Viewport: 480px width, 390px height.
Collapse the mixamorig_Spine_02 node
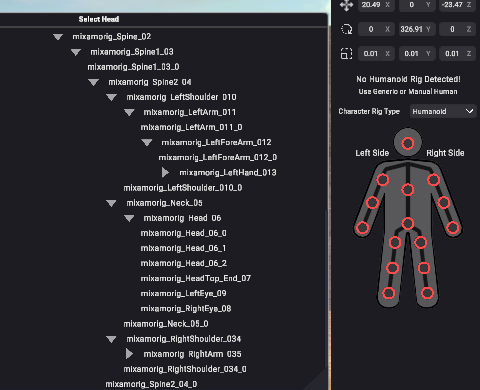[x=58, y=37]
